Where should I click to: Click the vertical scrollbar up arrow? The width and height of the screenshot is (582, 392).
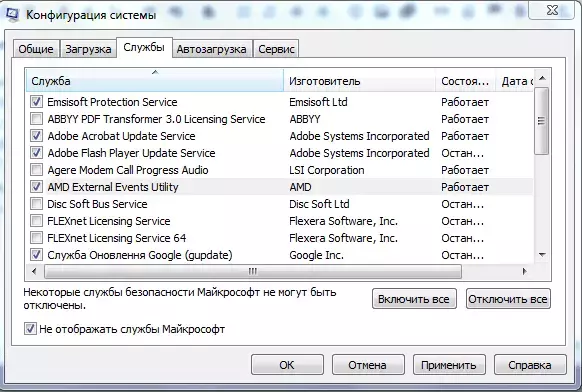click(542, 78)
